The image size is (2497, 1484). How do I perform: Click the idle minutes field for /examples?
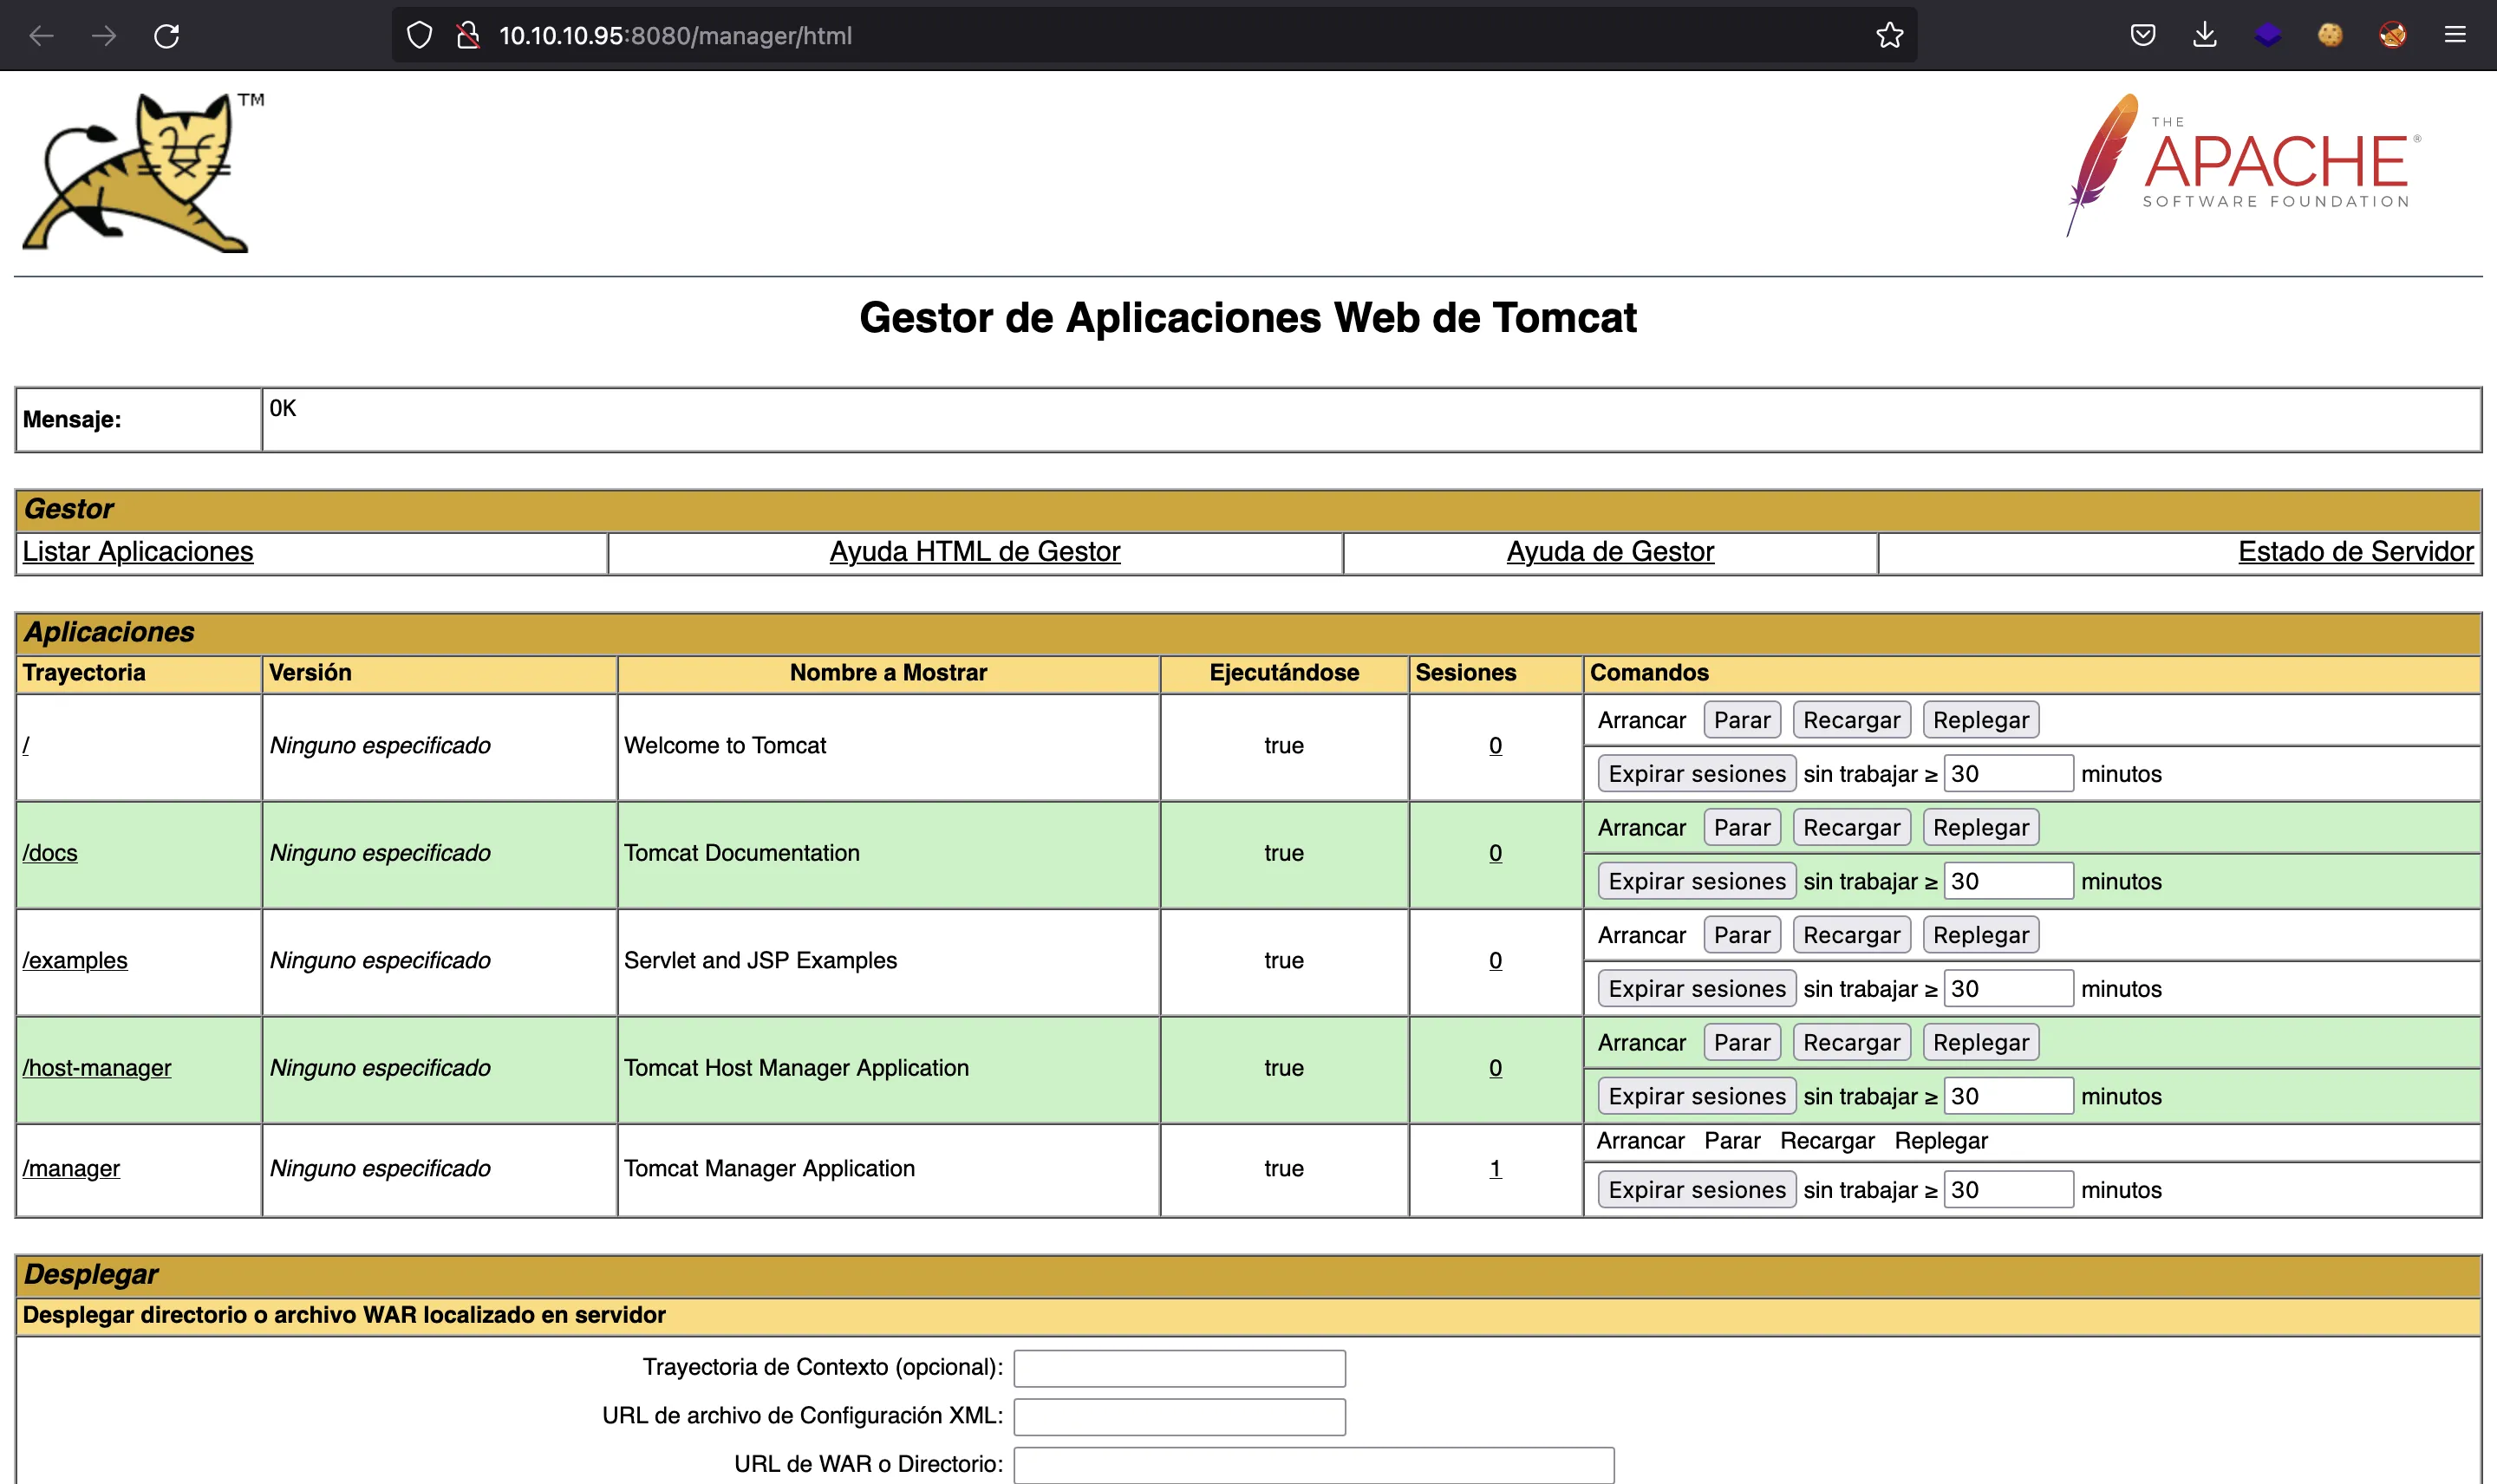click(x=2008, y=989)
